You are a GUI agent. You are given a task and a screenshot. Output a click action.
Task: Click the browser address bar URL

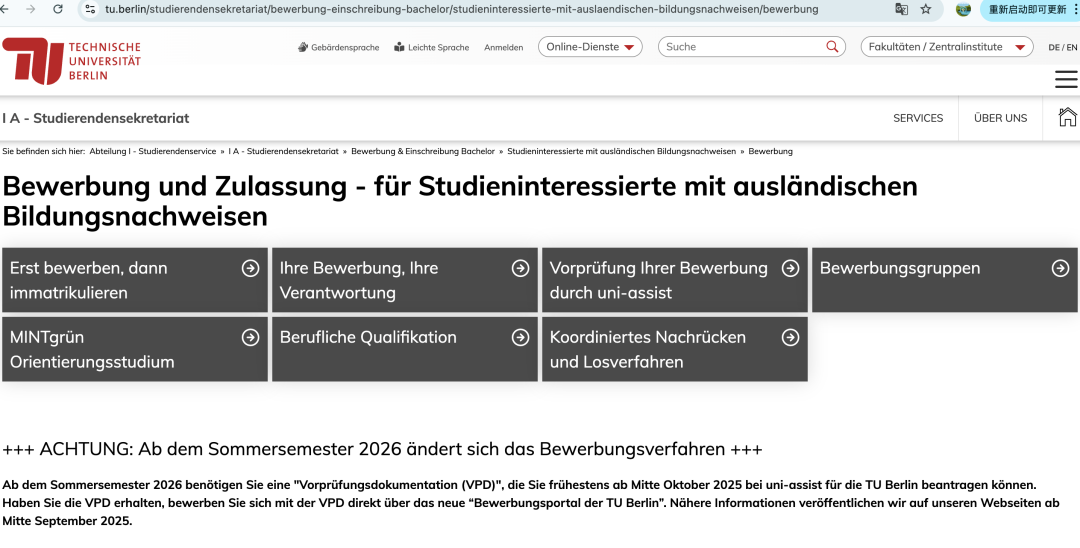[461, 10]
